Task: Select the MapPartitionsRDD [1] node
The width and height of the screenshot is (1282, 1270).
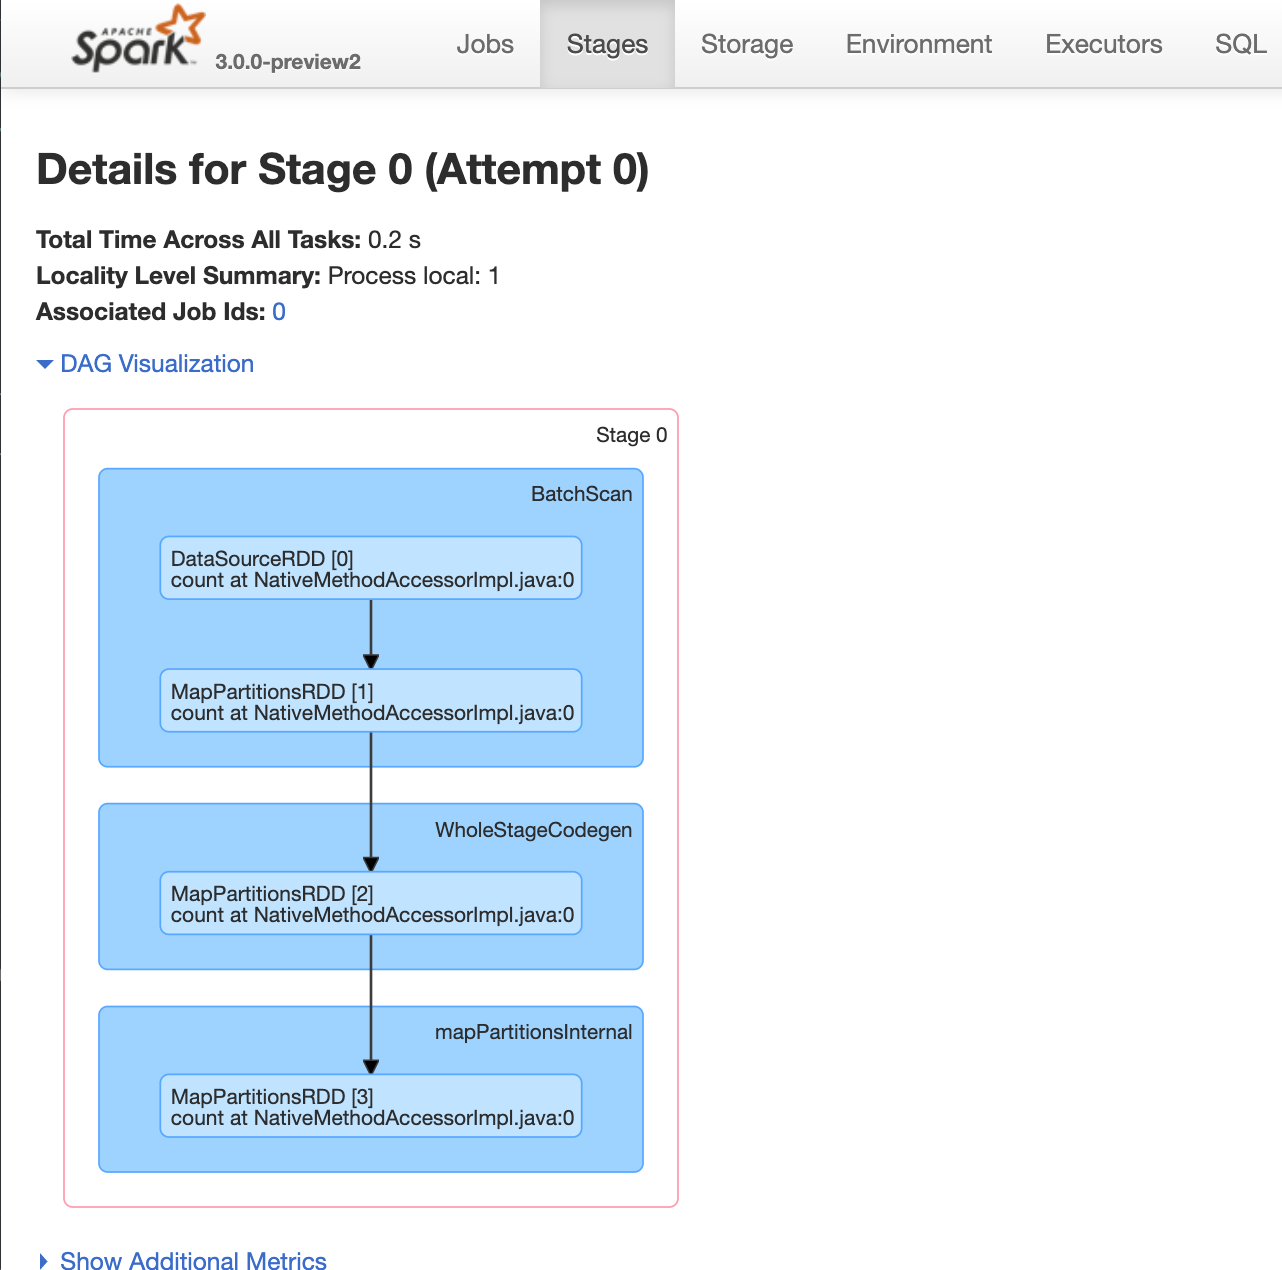Action: point(371,701)
